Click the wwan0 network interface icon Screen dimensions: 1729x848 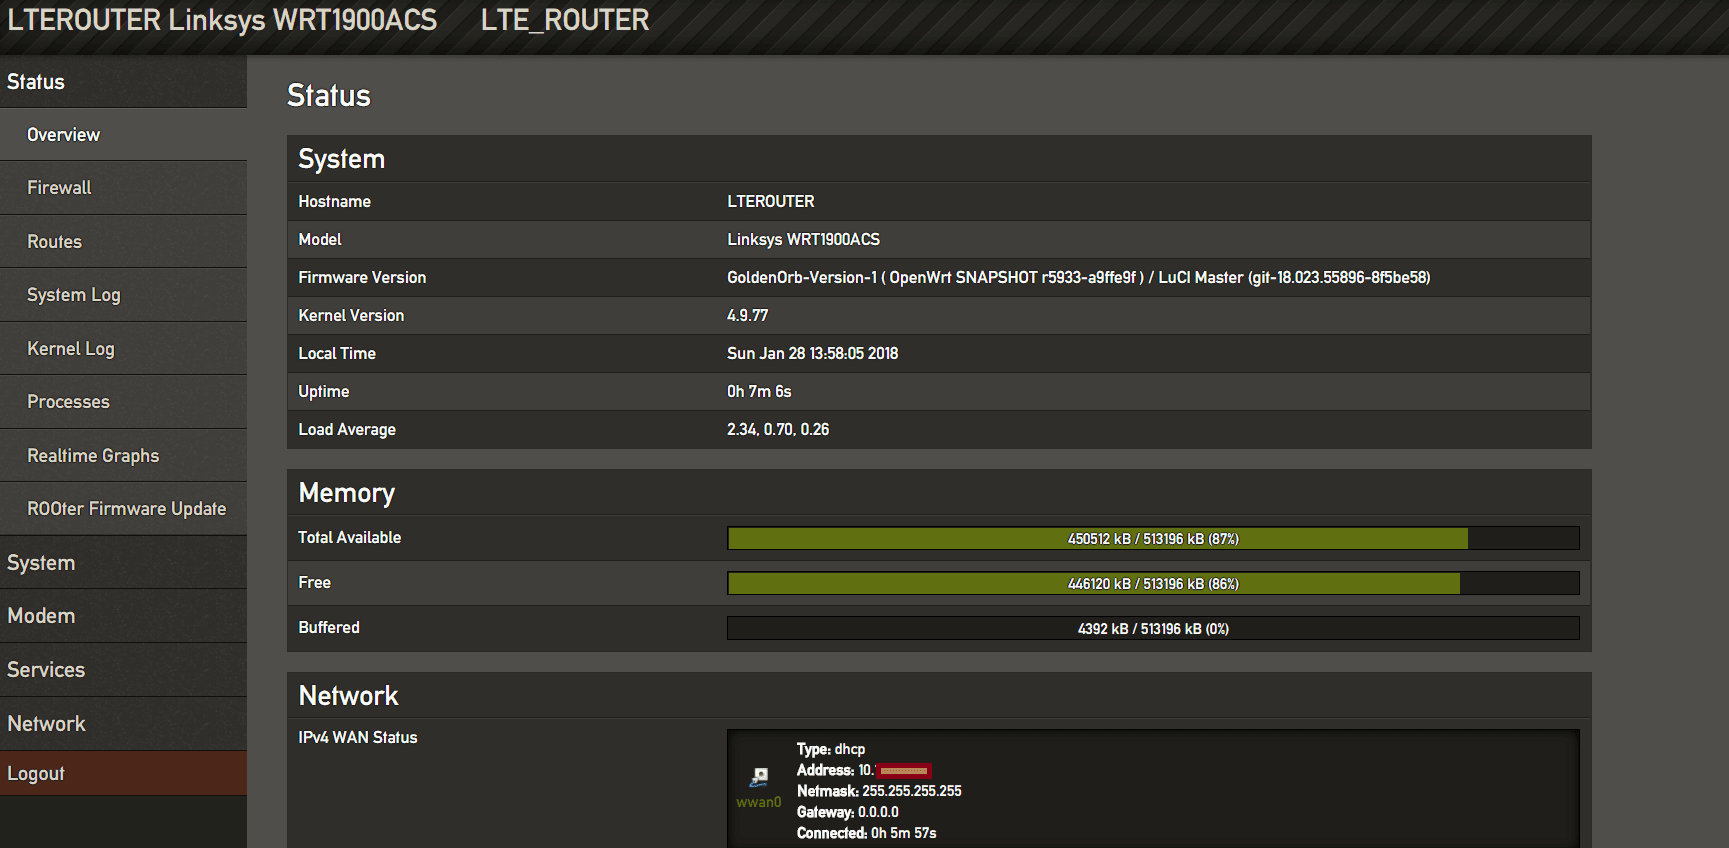click(x=759, y=777)
